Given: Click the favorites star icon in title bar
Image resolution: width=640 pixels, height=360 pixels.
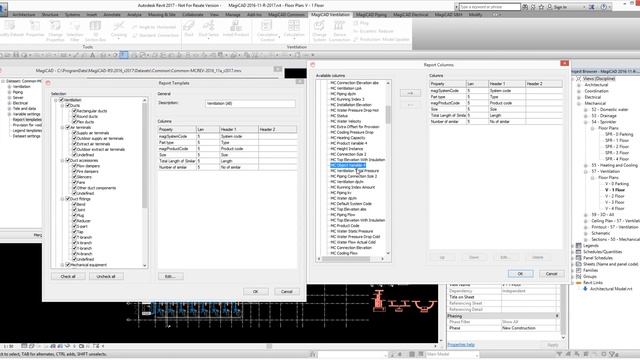Looking at the screenshot, I should (x=541, y=7).
